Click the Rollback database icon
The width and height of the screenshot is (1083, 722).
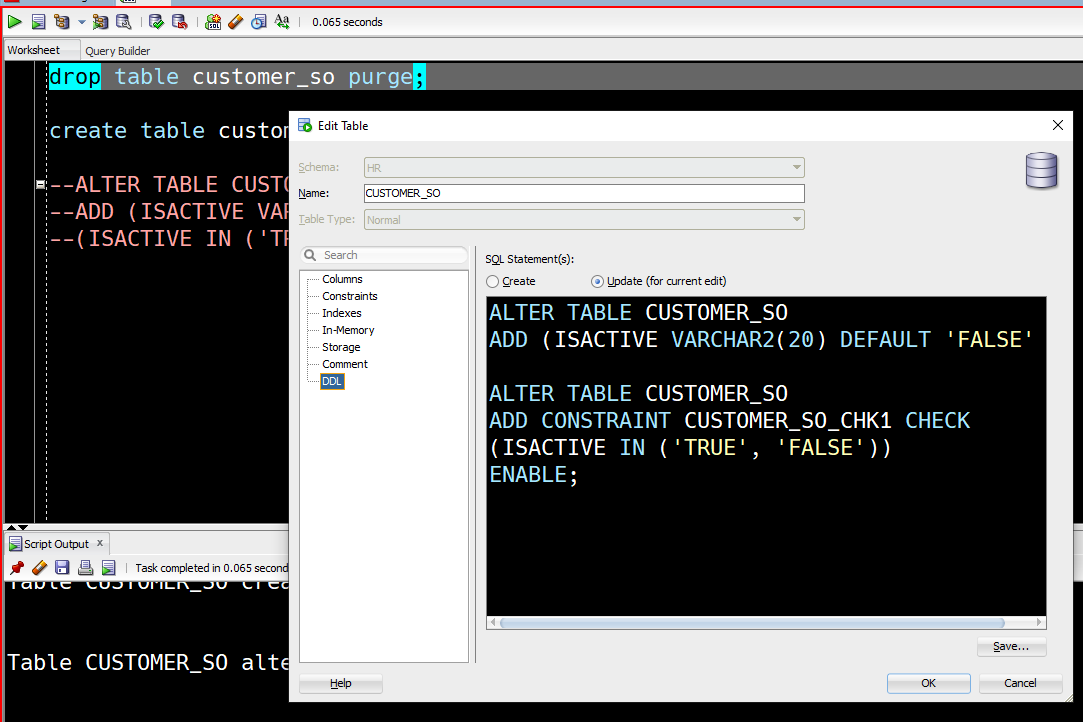click(180, 22)
